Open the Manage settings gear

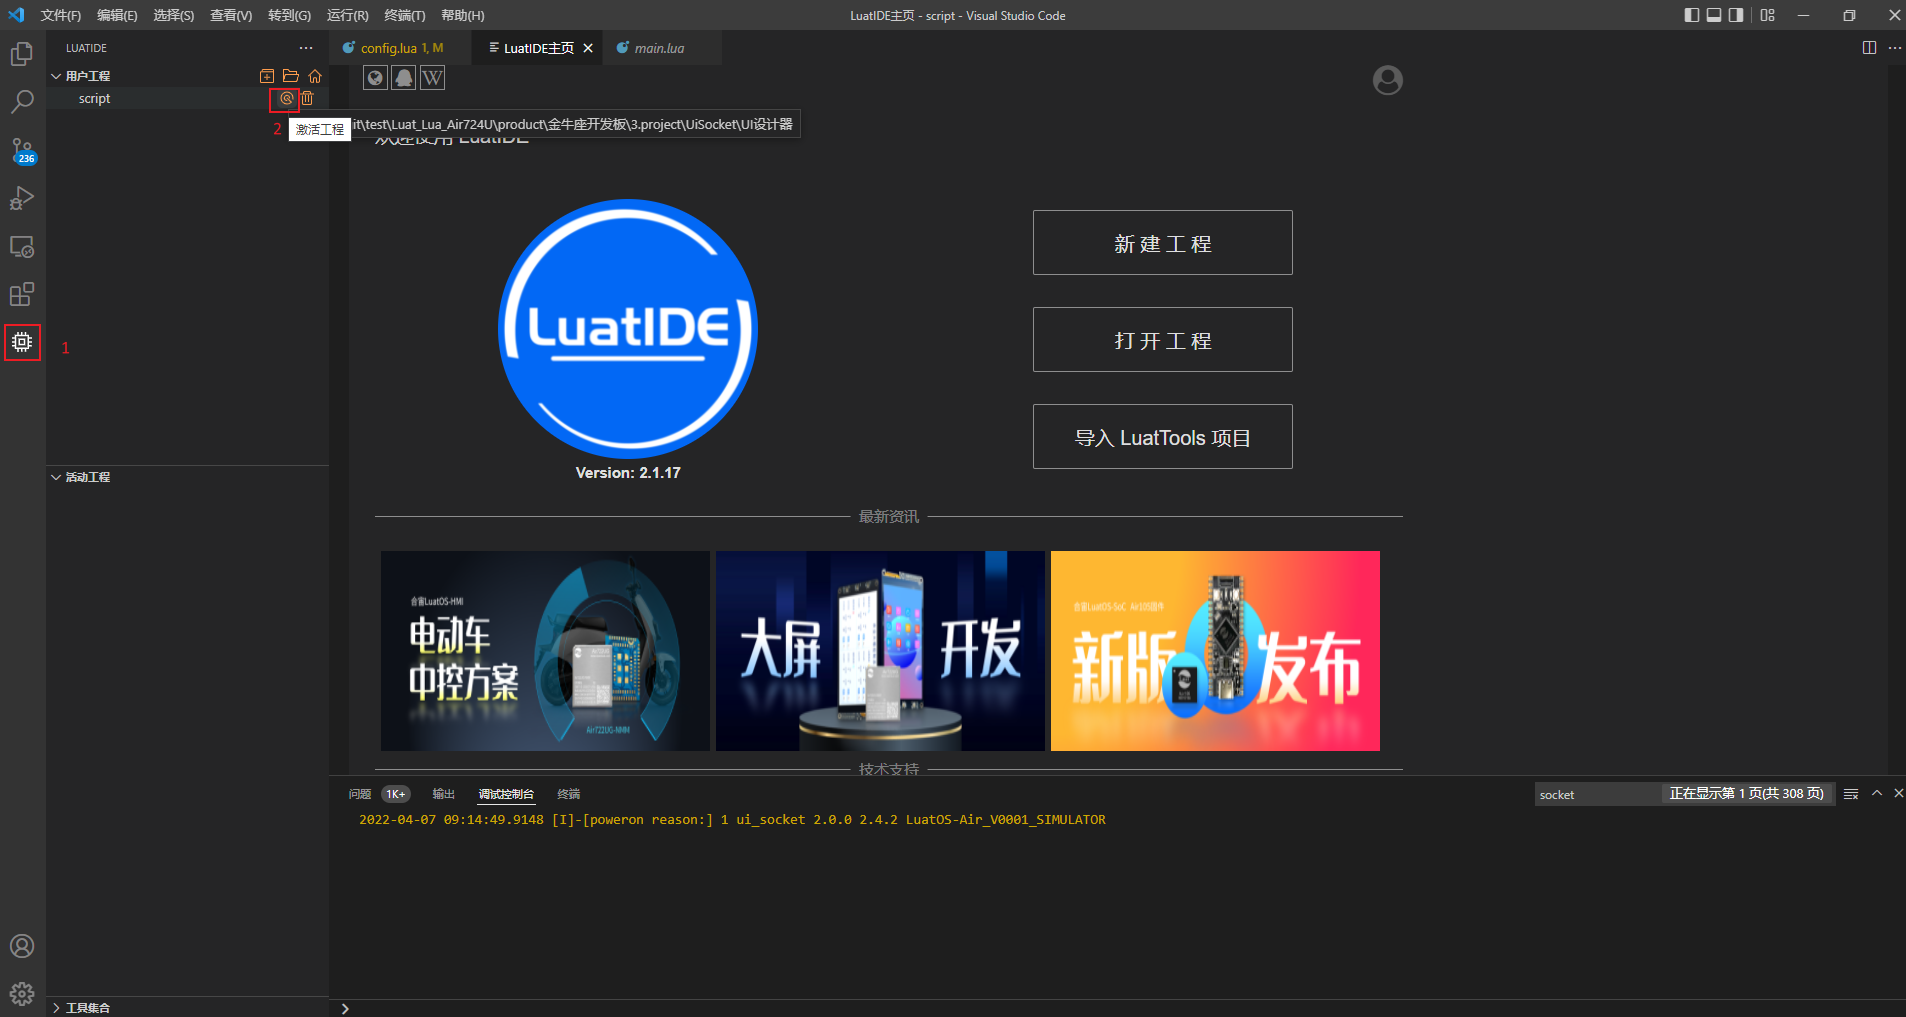(x=22, y=994)
